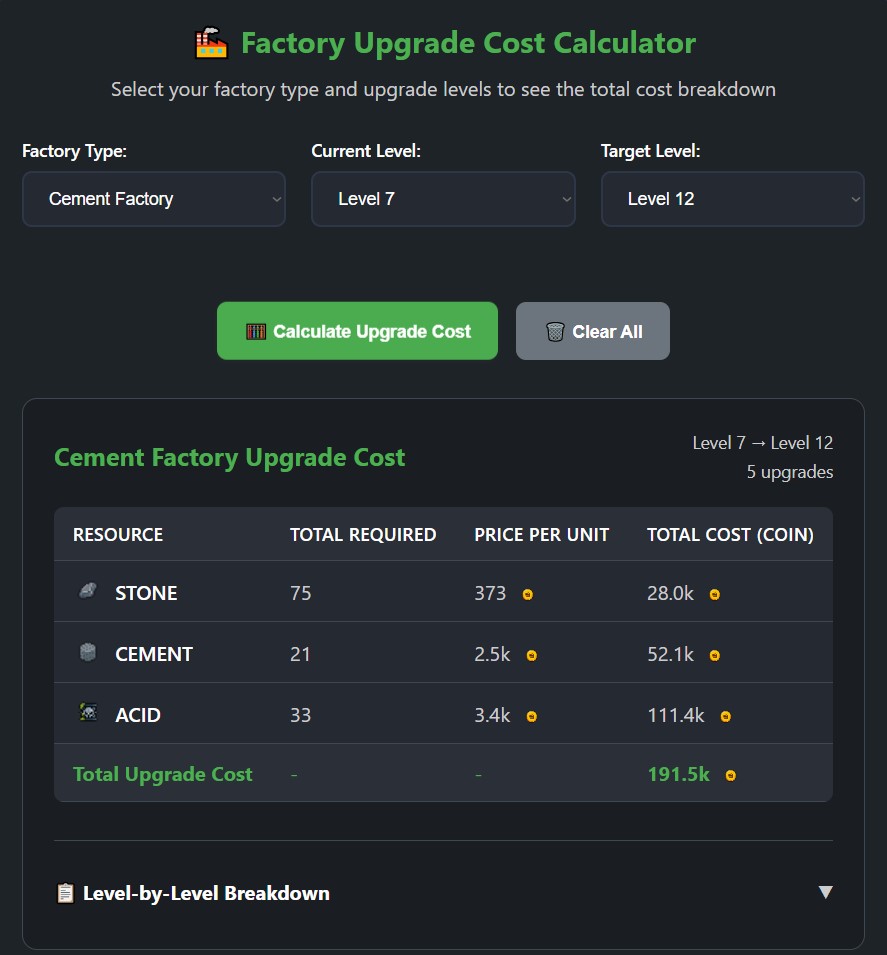Click the coin icon beside 52.1k

[x=714, y=655]
